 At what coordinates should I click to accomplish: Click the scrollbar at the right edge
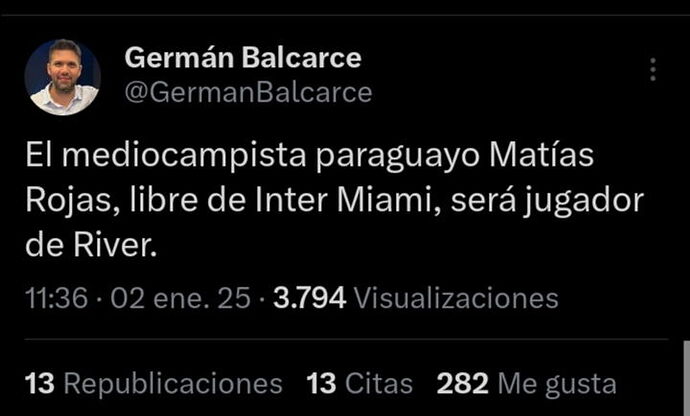(x=686, y=378)
